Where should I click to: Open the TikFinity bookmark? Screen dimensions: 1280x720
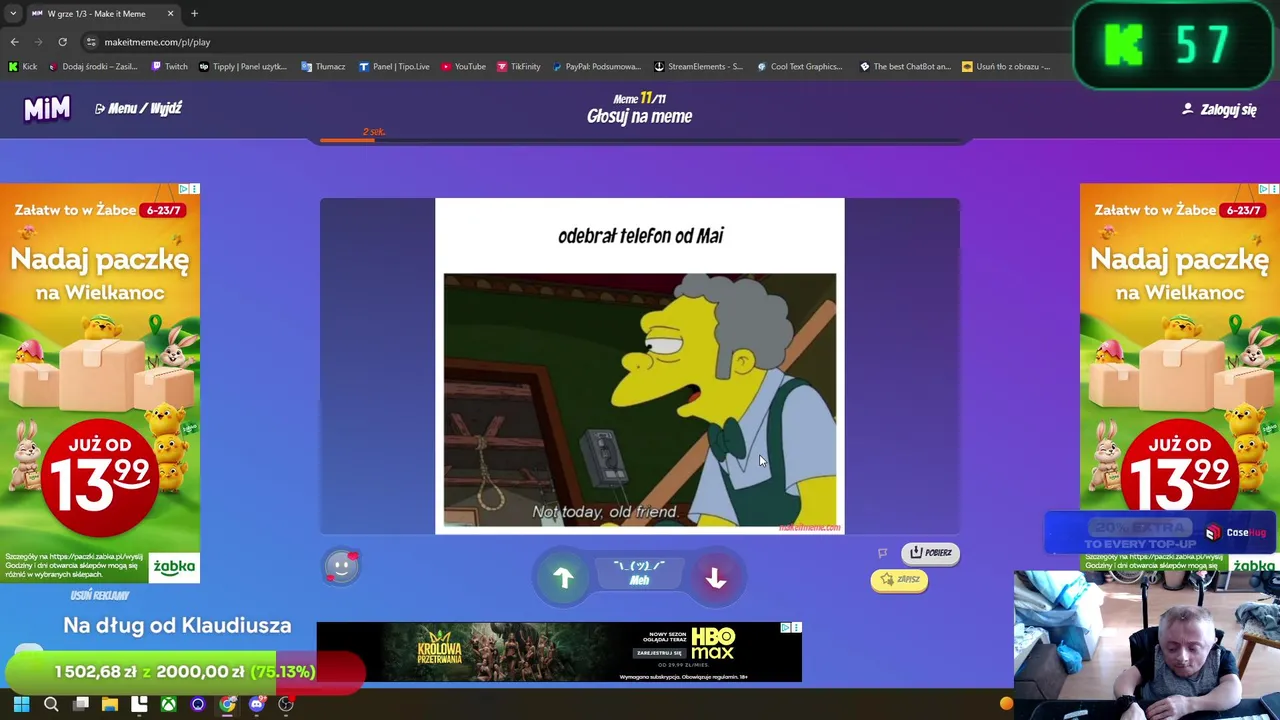pos(518,66)
